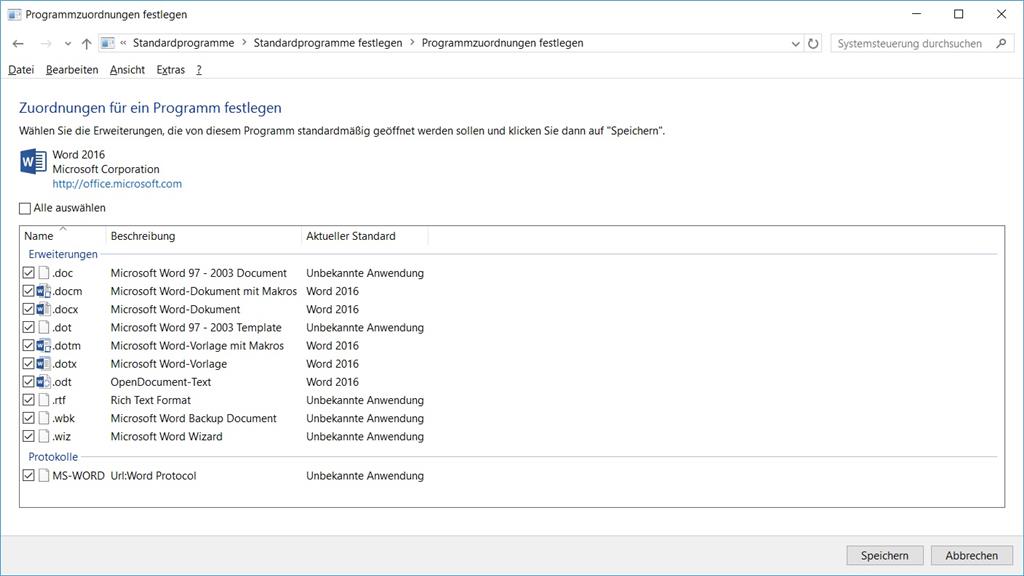The width and height of the screenshot is (1024, 576).
Task: Uncheck the .docx extension checkbox
Action: point(28,310)
